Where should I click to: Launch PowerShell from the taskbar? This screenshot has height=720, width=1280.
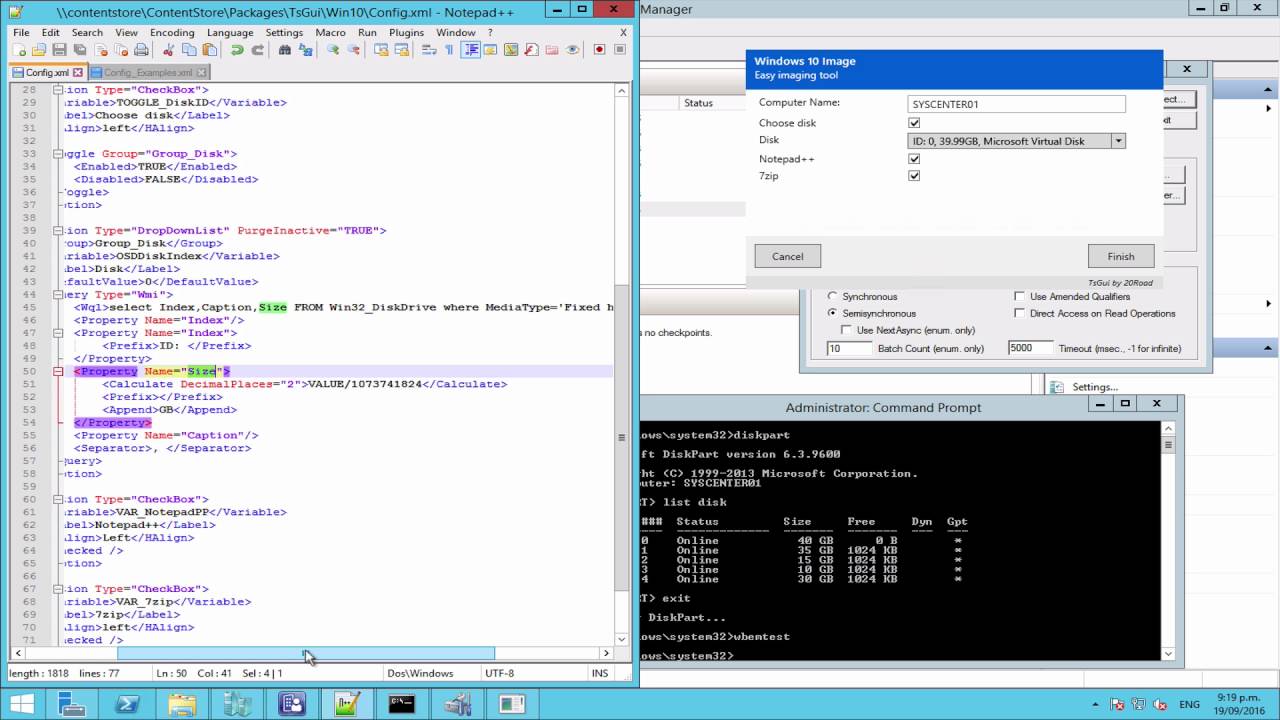(127, 704)
